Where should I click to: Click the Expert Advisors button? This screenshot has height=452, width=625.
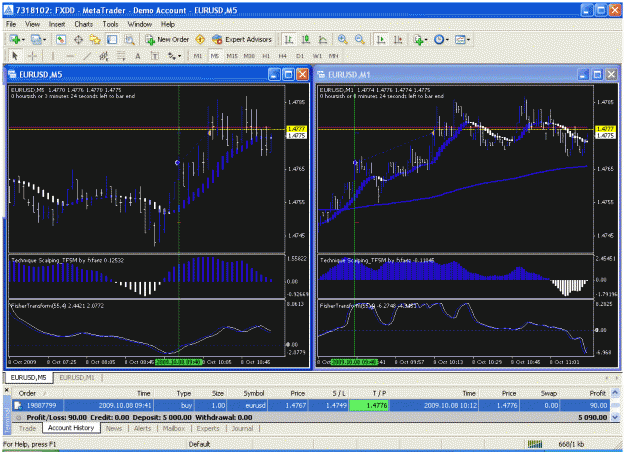pyautogui.click(x=242, y=39)
